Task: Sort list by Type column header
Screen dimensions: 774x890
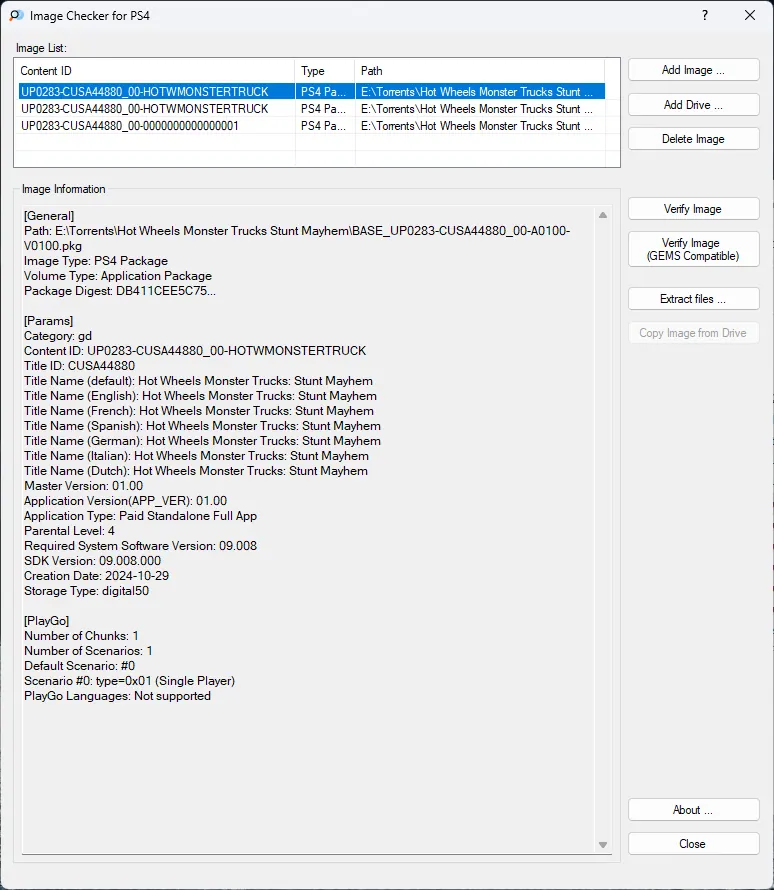Action: [325, 71]
